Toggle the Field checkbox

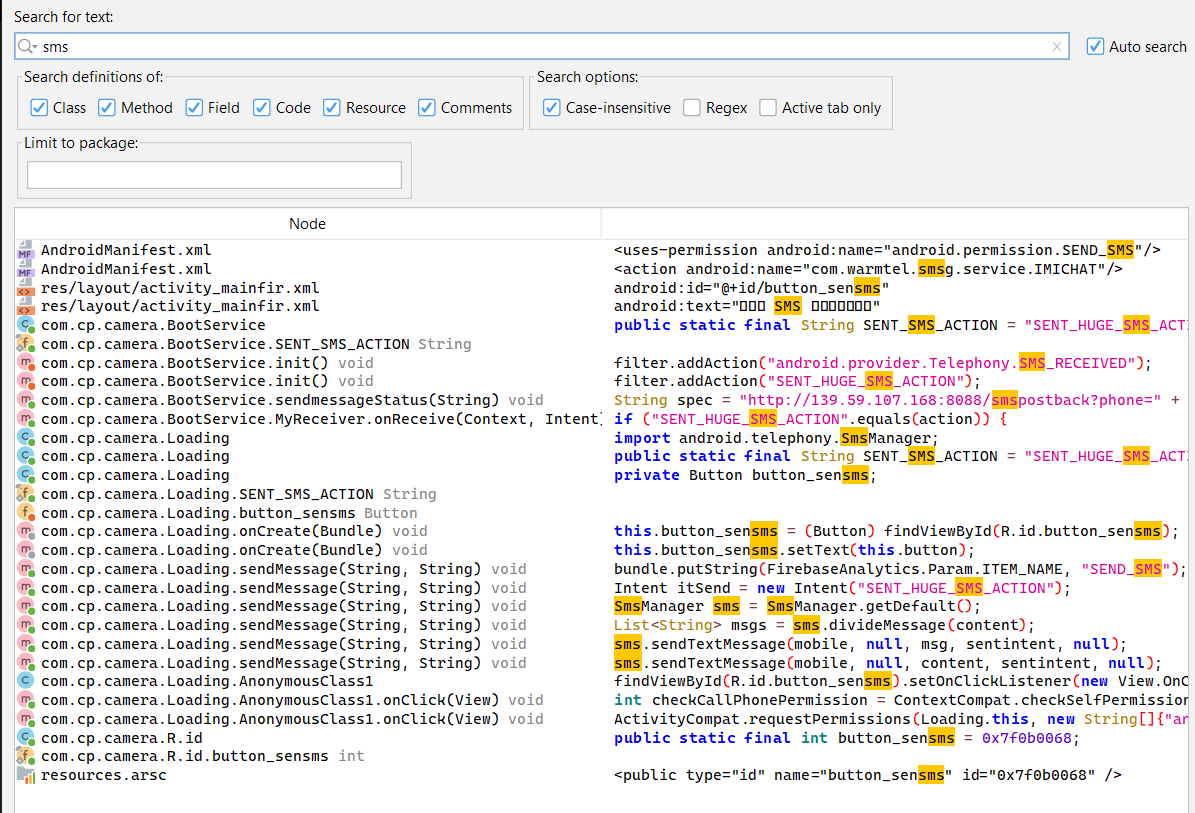click(194, 107)
